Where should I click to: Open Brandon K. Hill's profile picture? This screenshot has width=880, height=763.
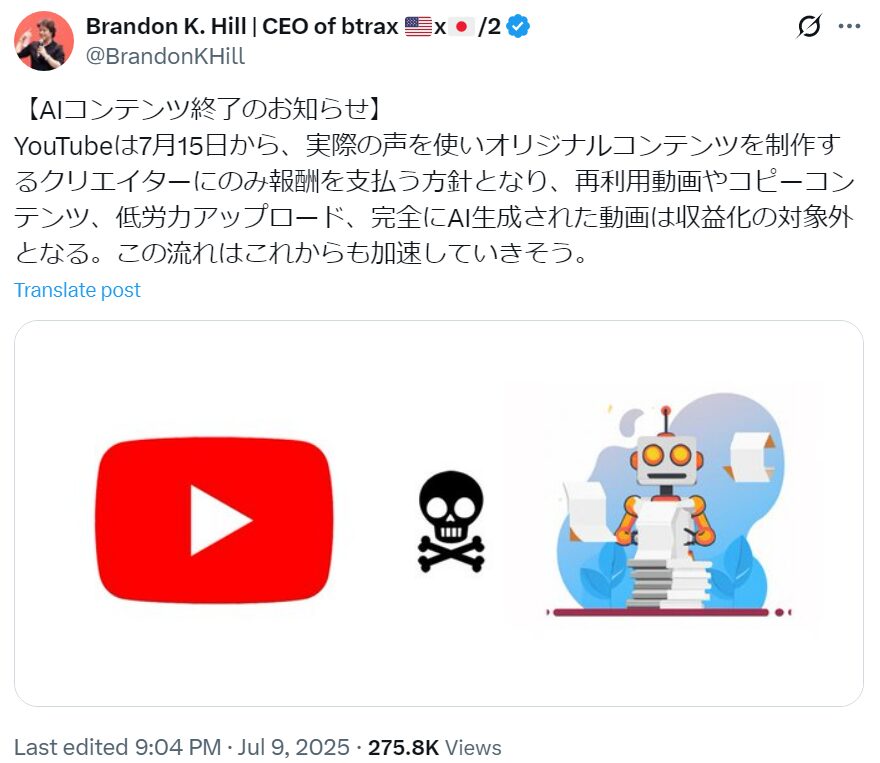pos(44,41)
